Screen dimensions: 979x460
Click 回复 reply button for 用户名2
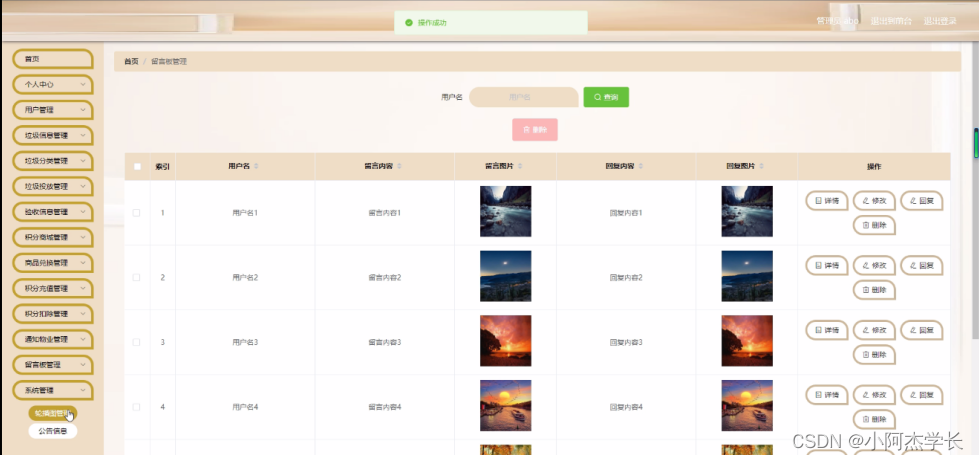coord(922,265)
